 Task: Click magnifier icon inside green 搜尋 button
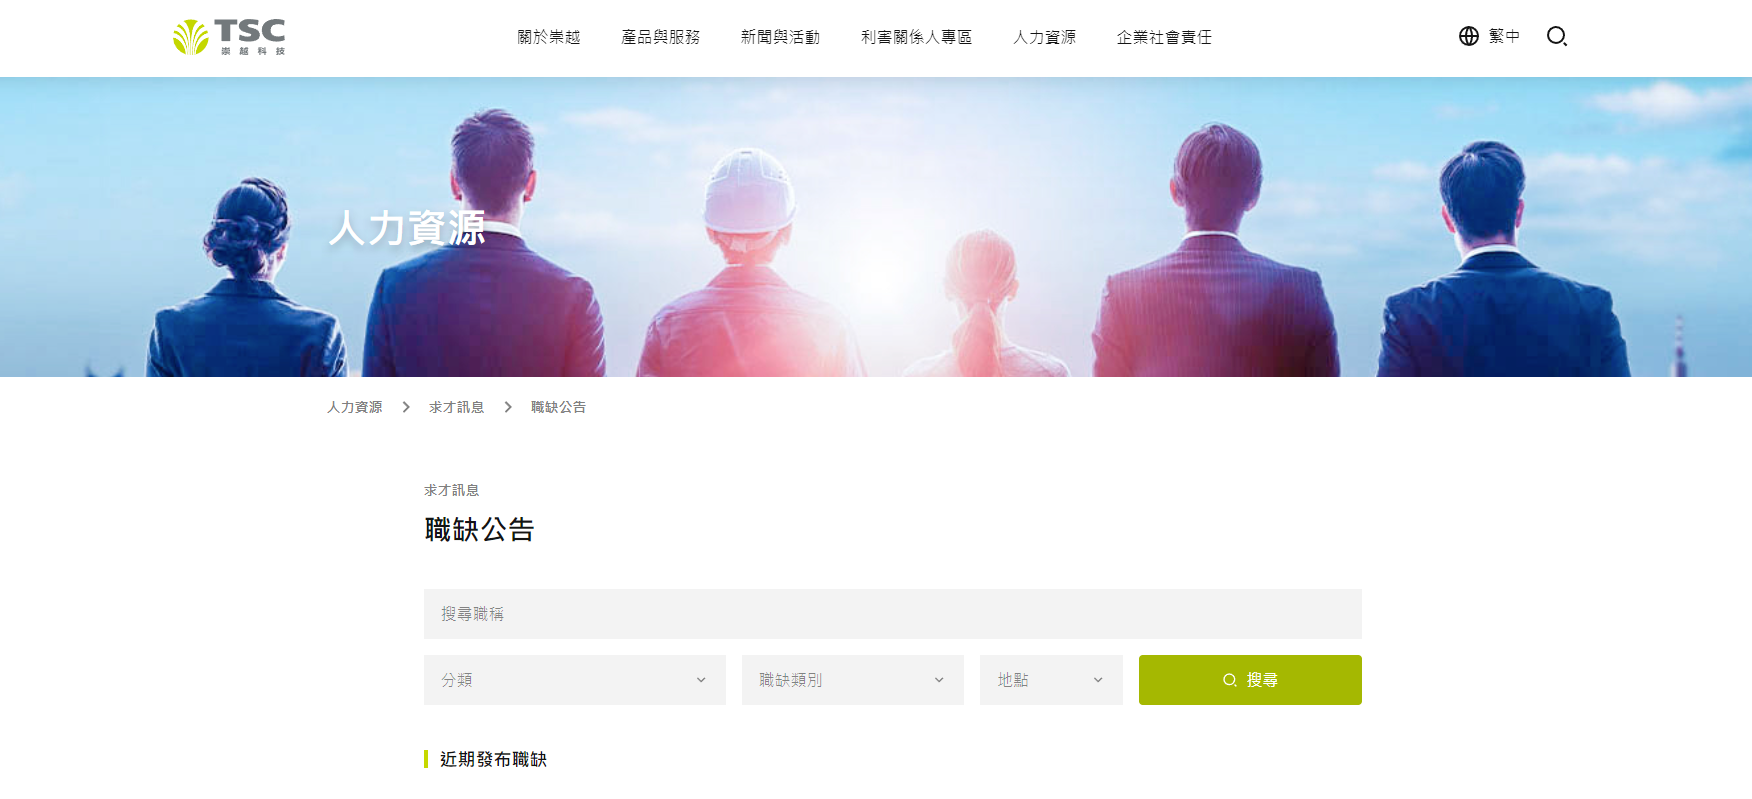[x=1229, y=680]
